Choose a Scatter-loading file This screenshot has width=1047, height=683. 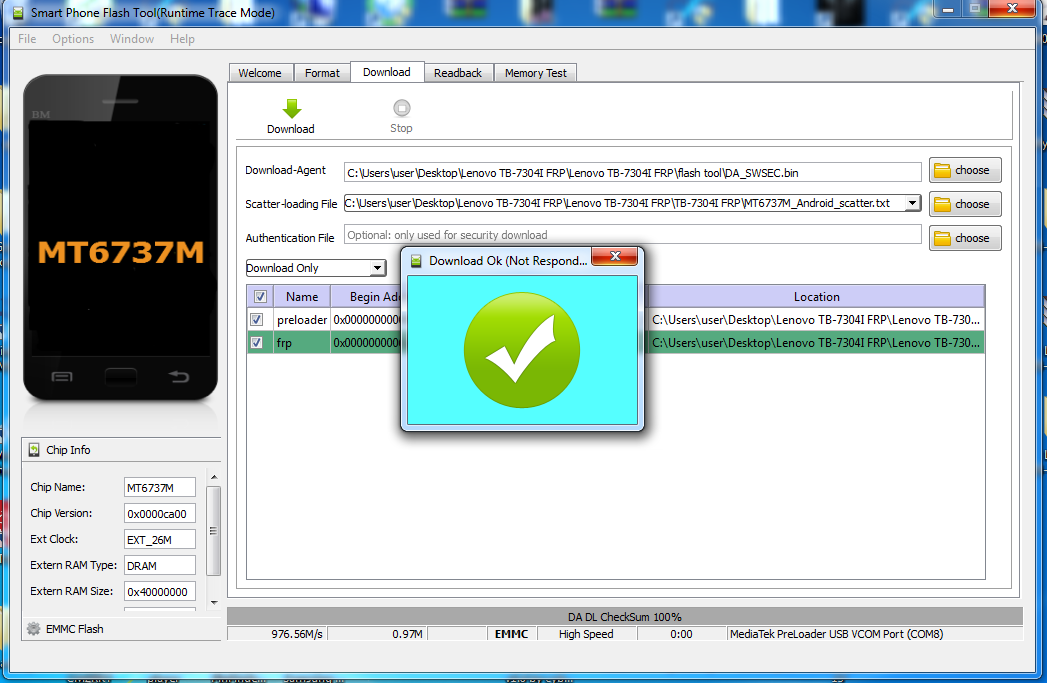coord(965,204)
